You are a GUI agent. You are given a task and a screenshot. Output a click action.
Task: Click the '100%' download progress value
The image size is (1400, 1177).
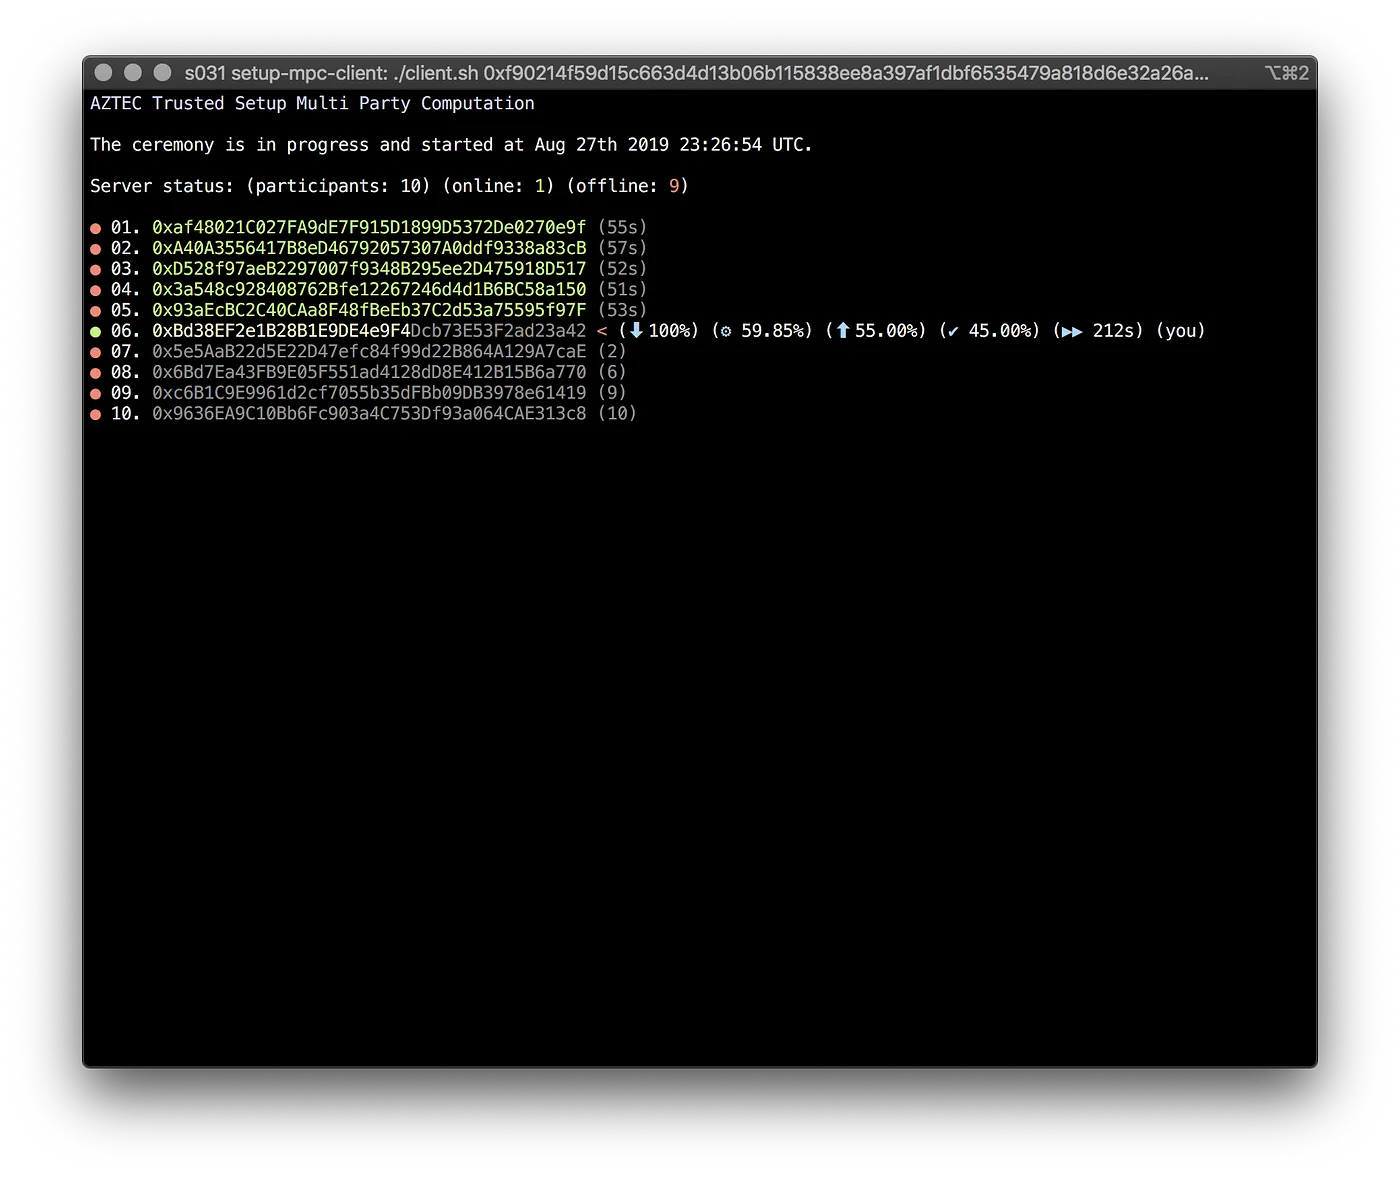click(669, 330)
